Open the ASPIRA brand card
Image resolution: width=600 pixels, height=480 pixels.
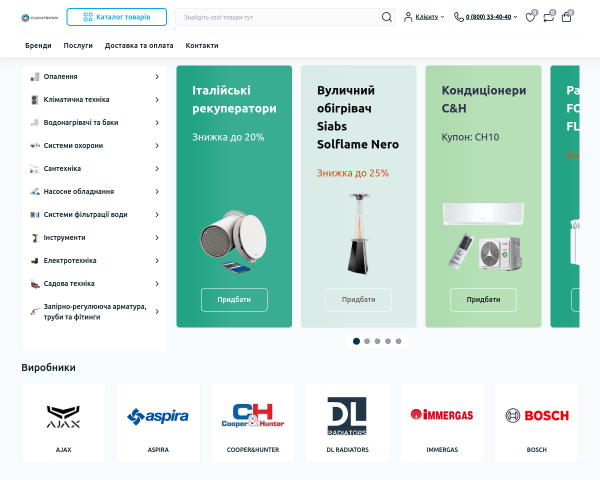[158, 423]
